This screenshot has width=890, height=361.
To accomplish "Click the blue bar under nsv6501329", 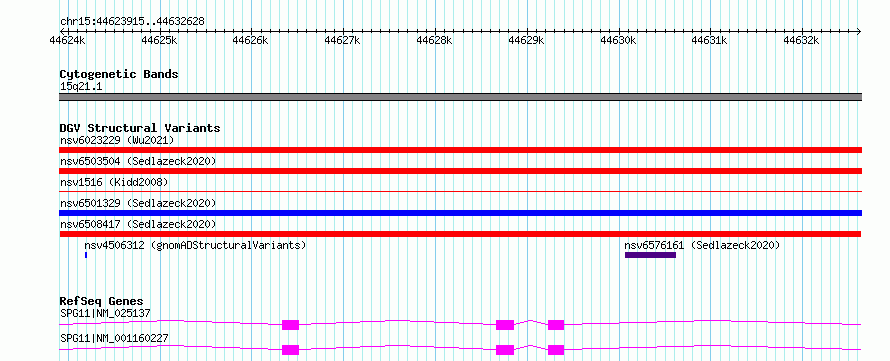I will tap(460, 213).
